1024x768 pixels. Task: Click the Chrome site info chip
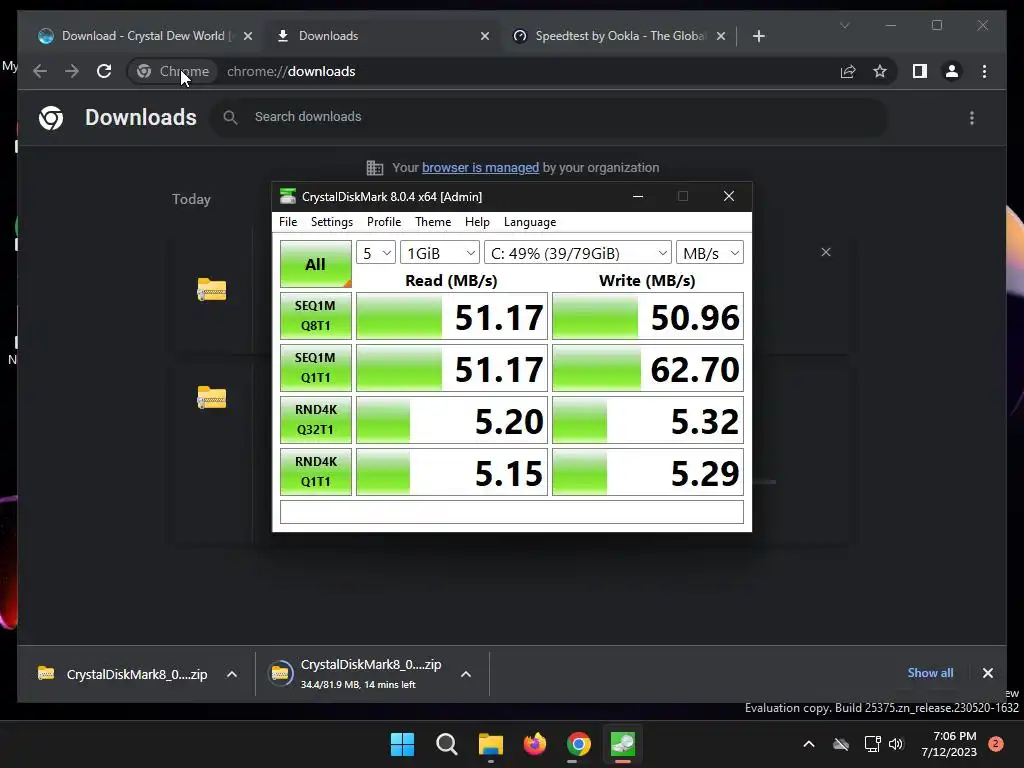point(173,71)
